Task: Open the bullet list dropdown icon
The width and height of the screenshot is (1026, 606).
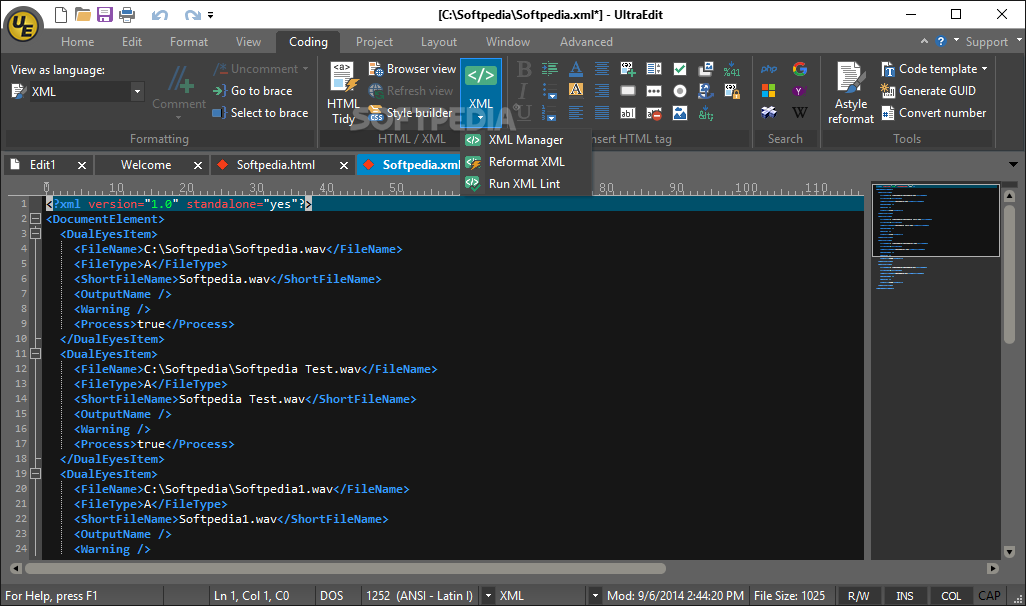Action: [550, 91]
